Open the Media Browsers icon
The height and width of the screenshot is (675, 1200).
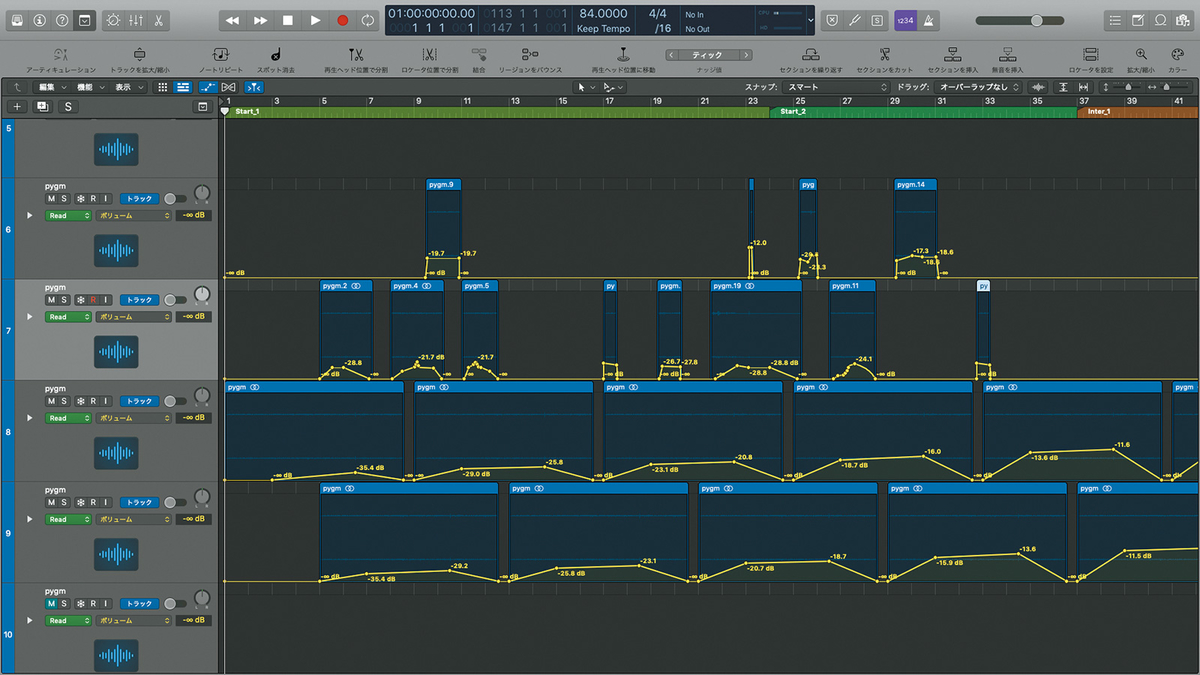point(1183,20)
